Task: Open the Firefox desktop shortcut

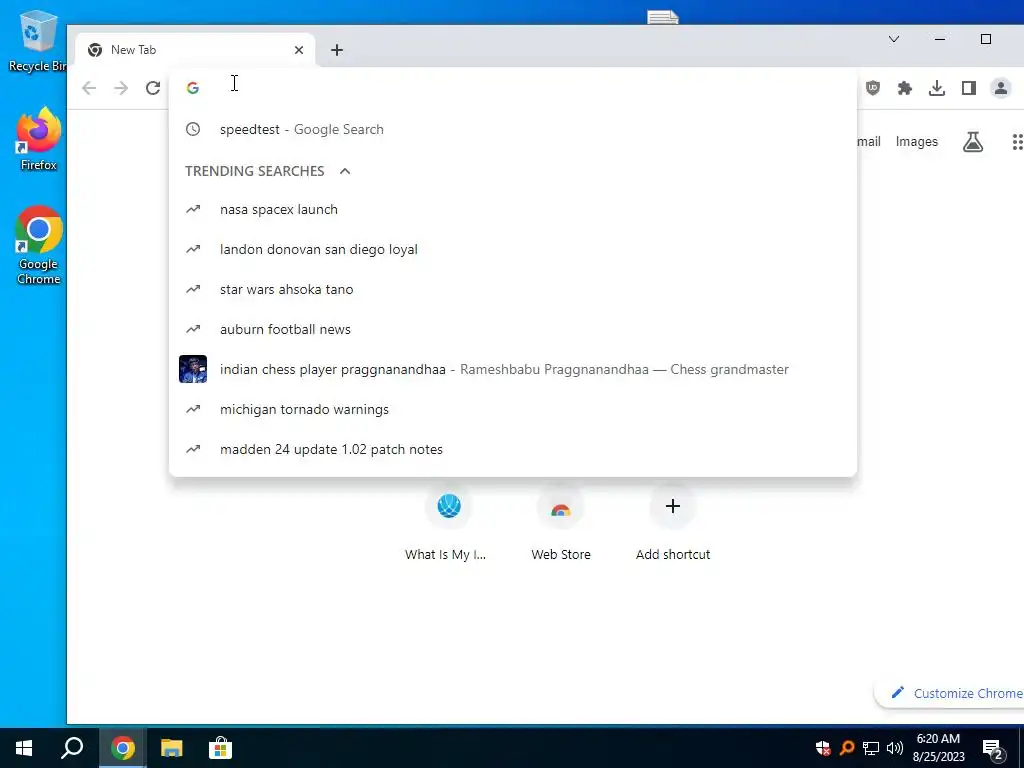Action: coord(39,140)
